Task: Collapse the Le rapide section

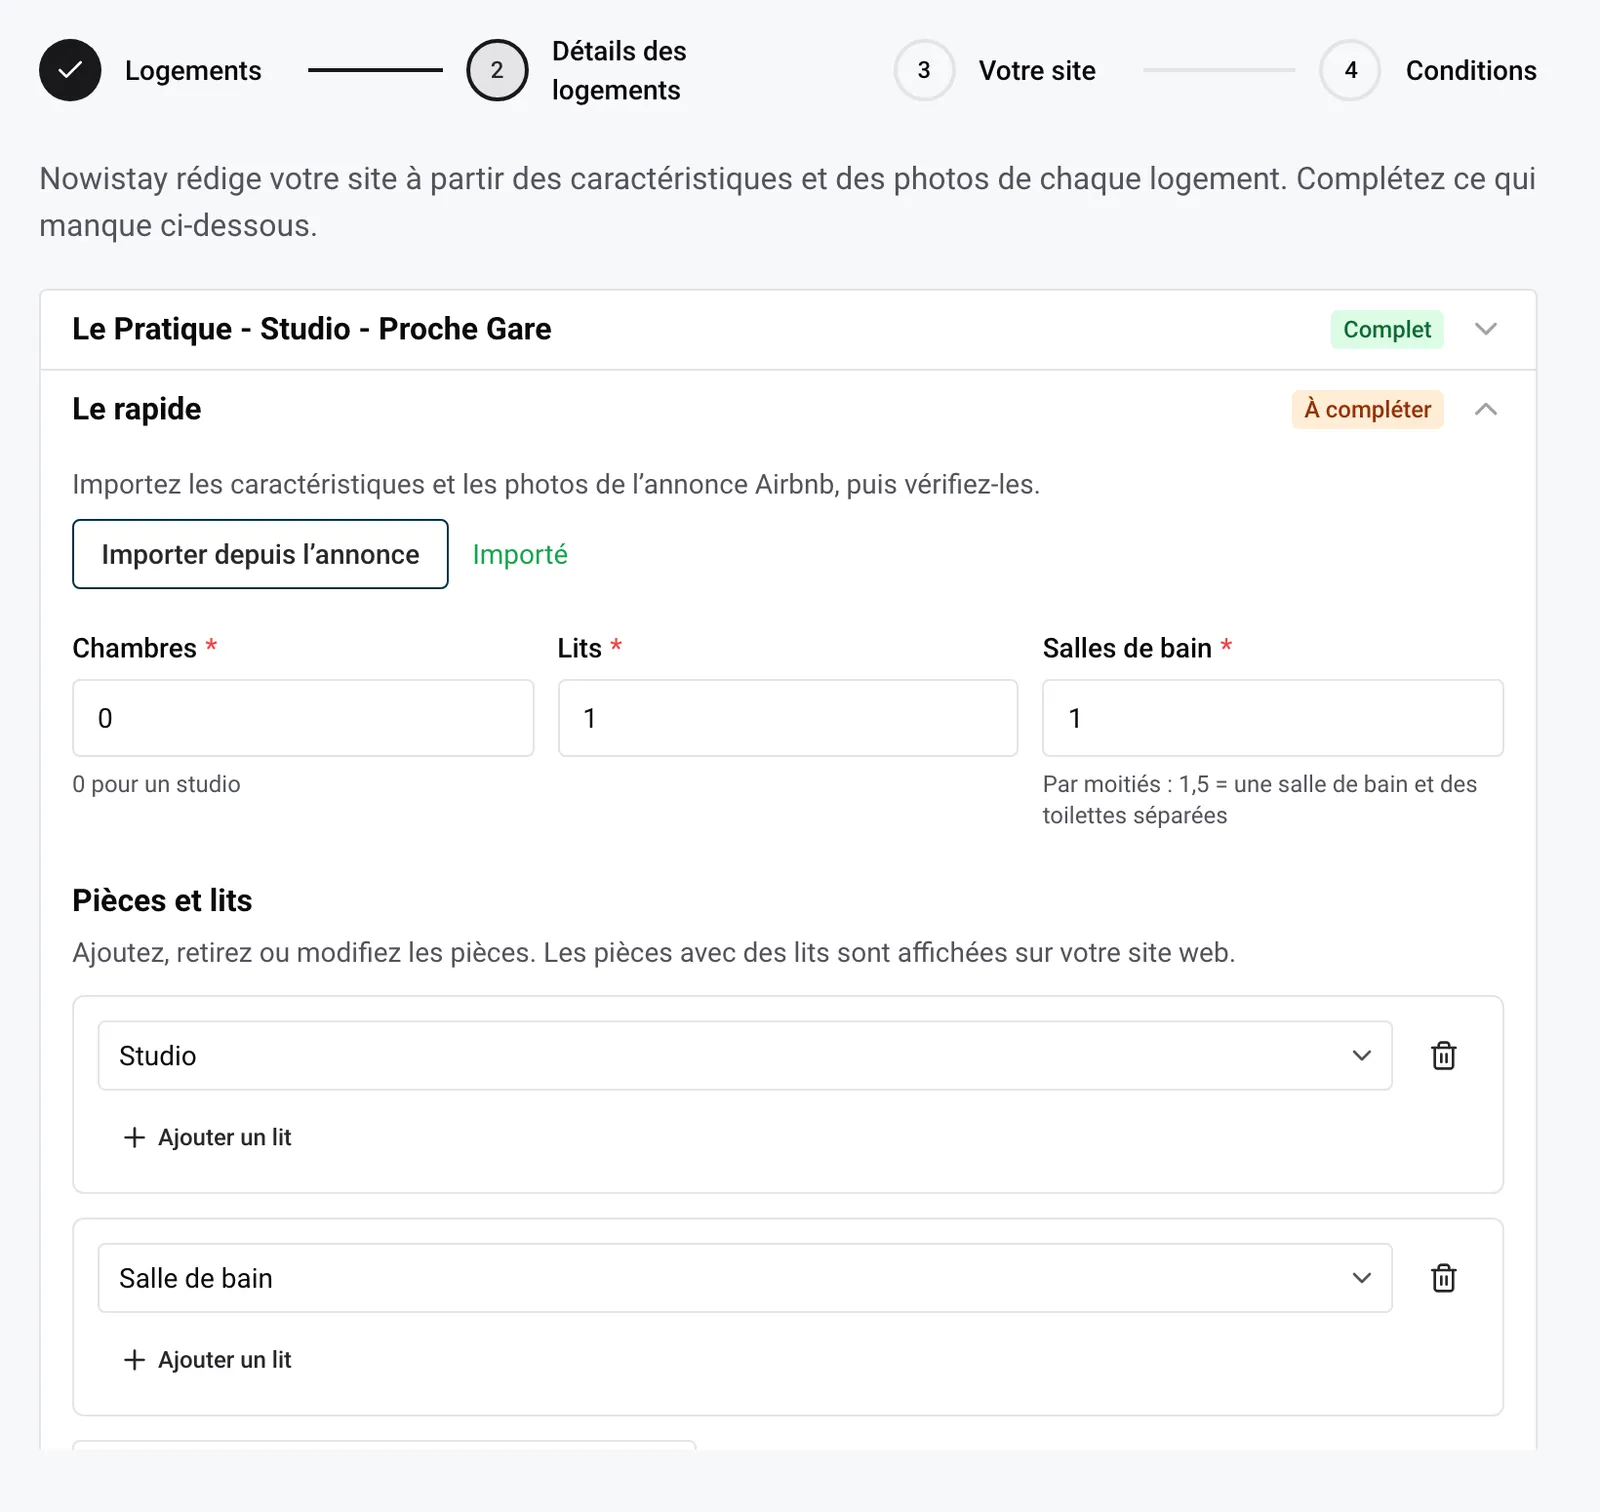Action: [1486, 409]
